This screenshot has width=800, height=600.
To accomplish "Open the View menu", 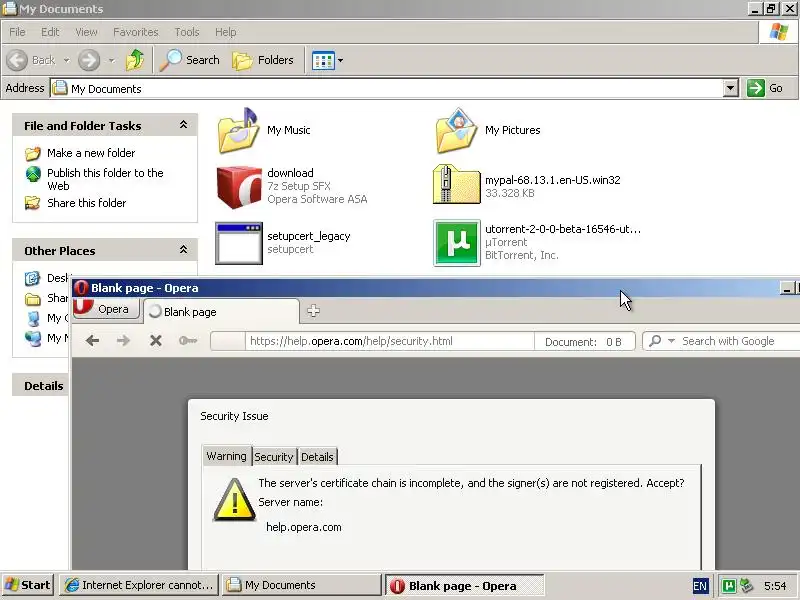I will (x=86, y=32).
